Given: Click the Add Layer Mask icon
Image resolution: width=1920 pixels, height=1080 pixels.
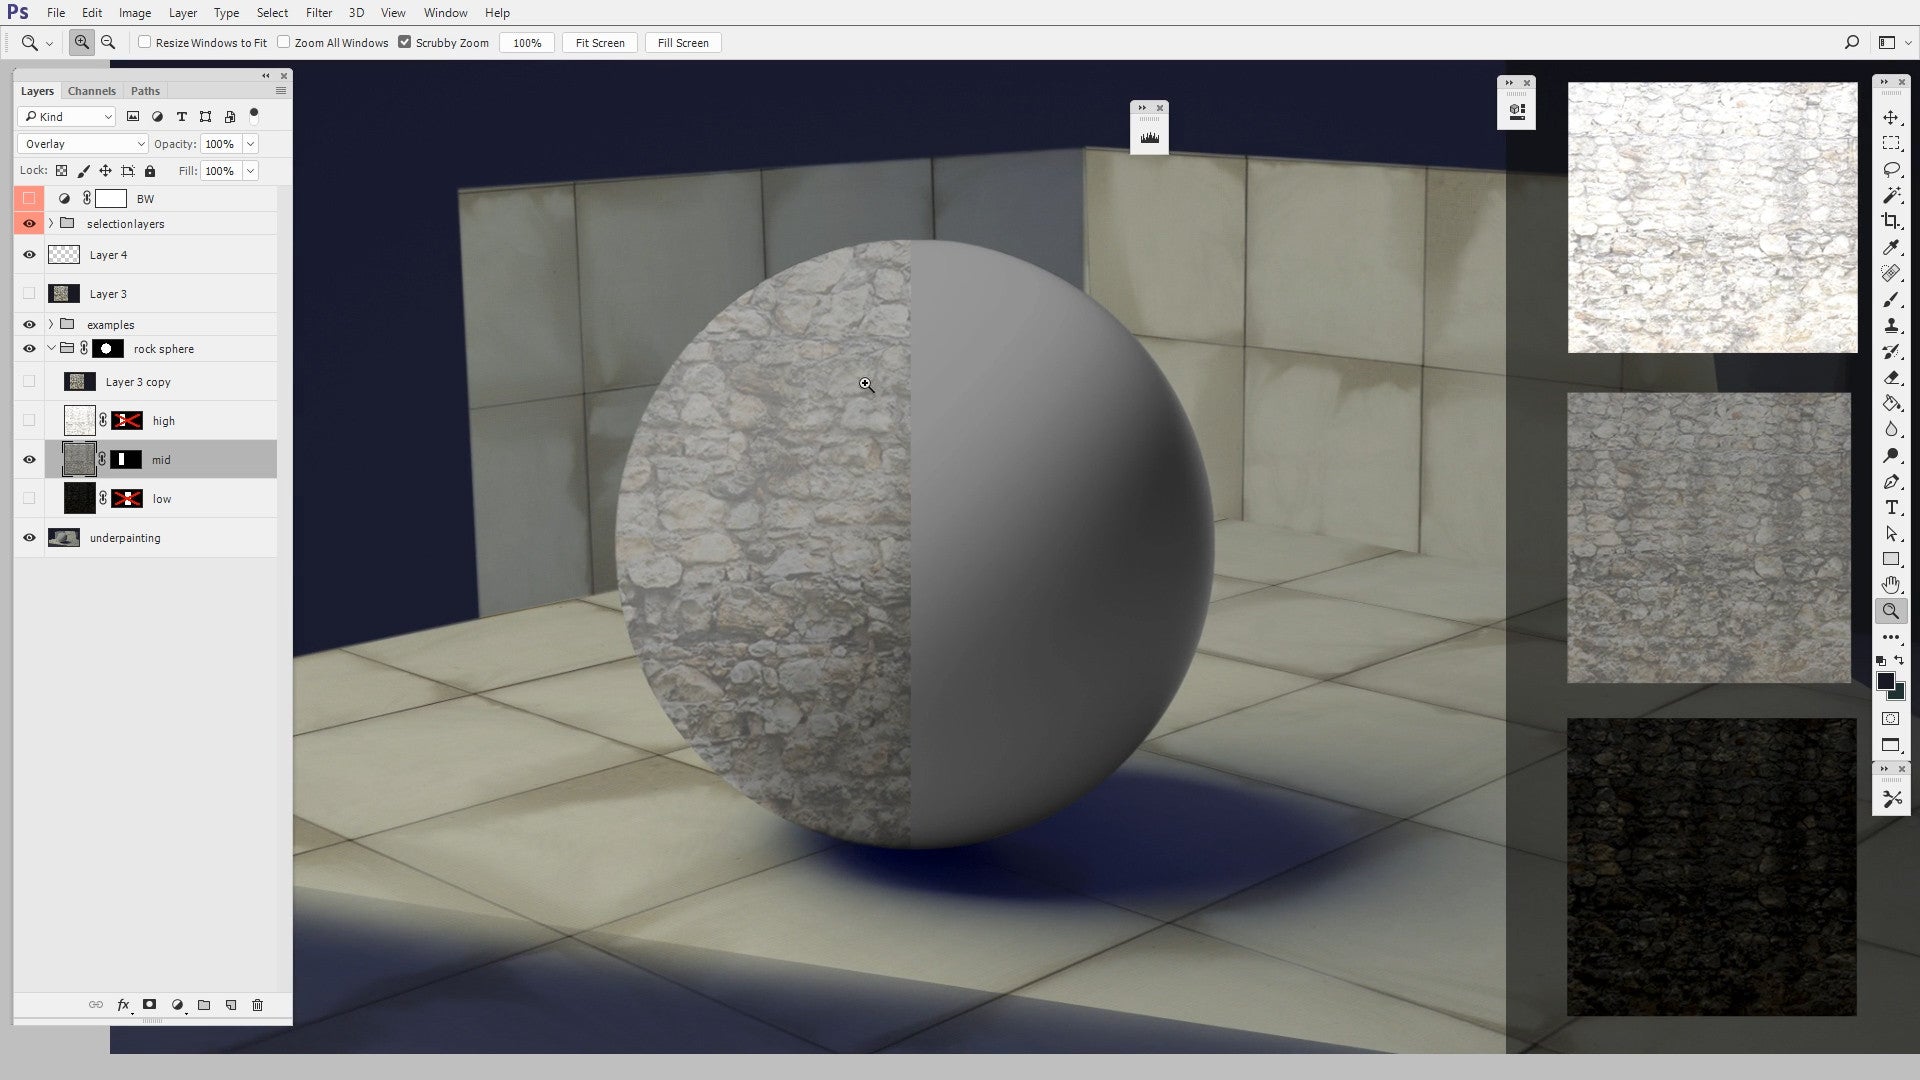Looking at the screenshot, I should click(x=149, y=1005).
